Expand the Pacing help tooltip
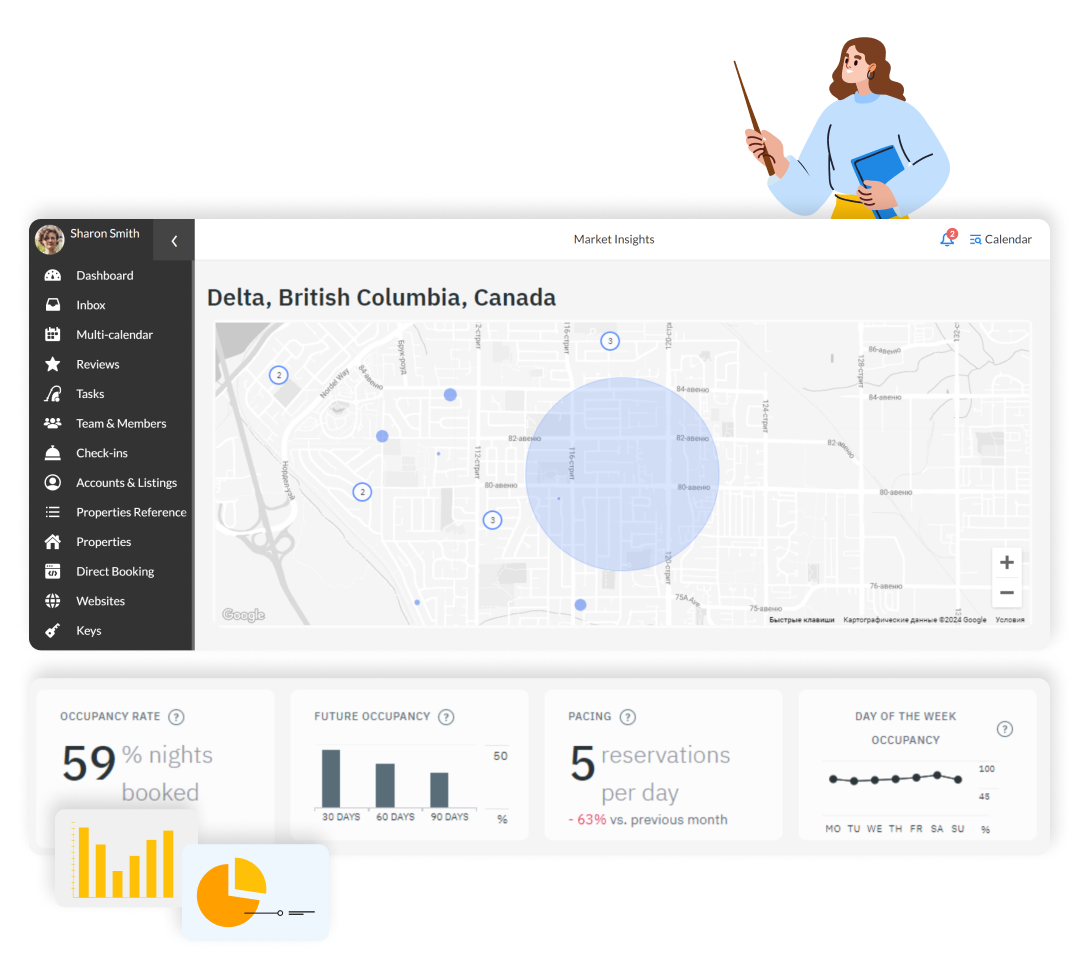Image resolution: width=1080 pixels, height=973 pixels. click(628, 716)
